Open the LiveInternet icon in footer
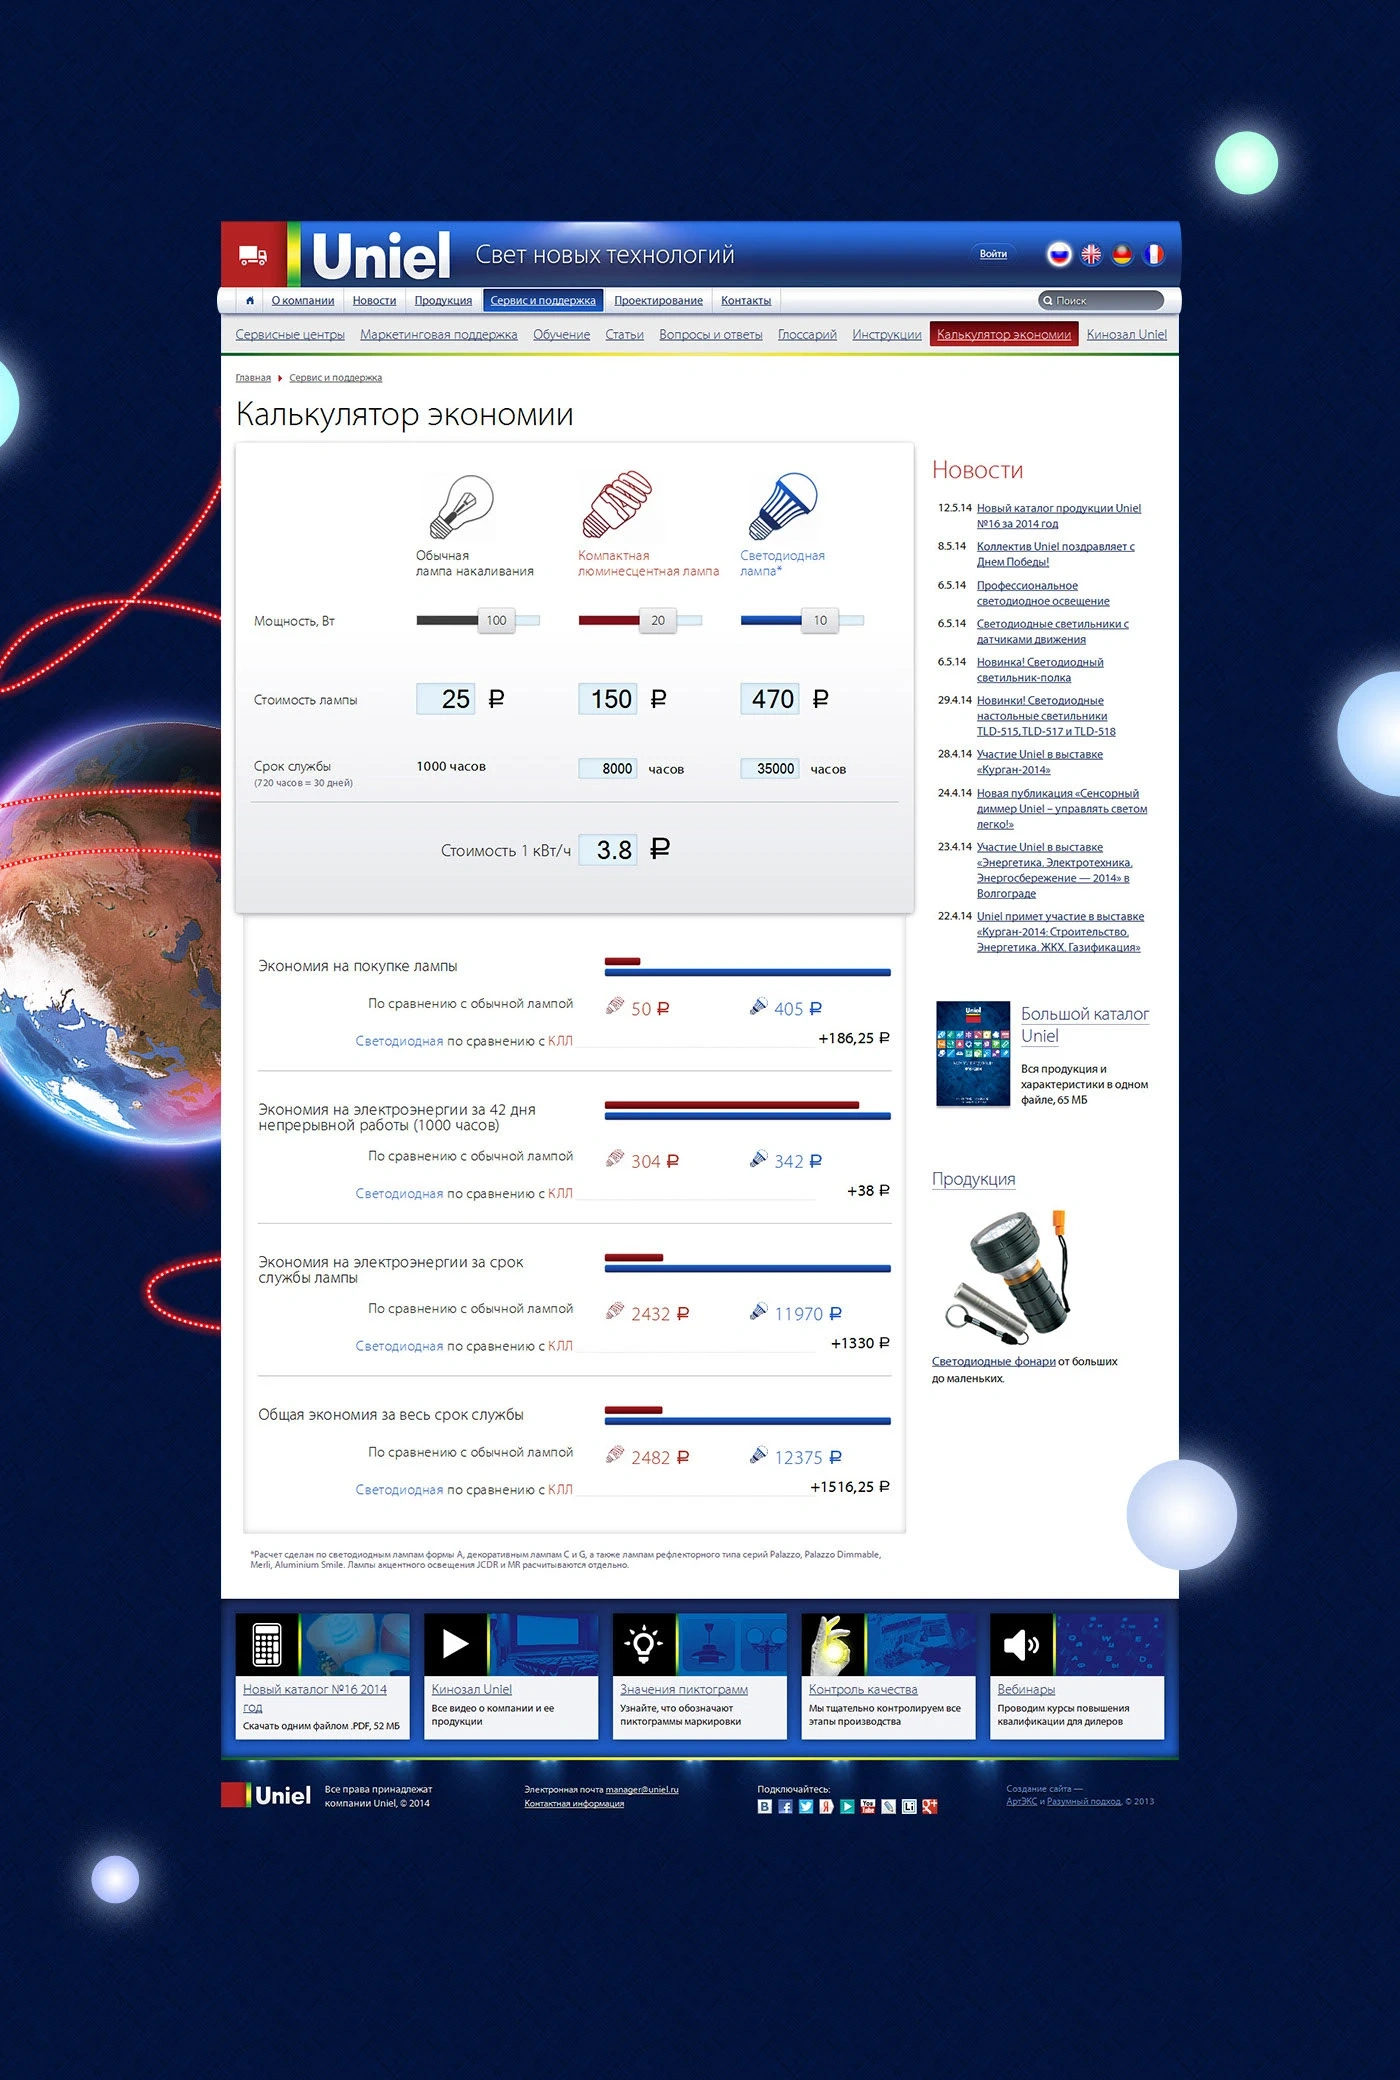This screenshot has height=2080, width=1400. (x=909, y=1806)
